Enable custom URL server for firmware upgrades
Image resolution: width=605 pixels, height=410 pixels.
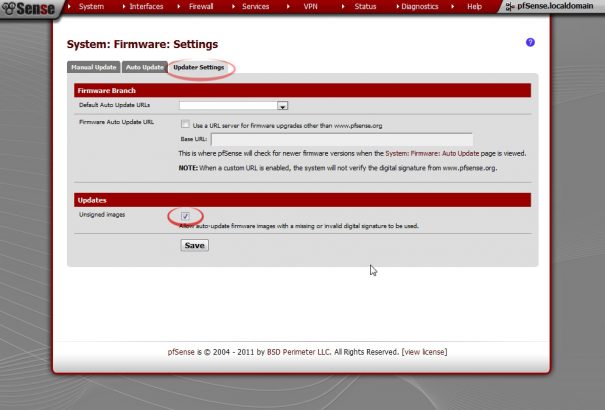pyautogui.click(x=185, y=124)
